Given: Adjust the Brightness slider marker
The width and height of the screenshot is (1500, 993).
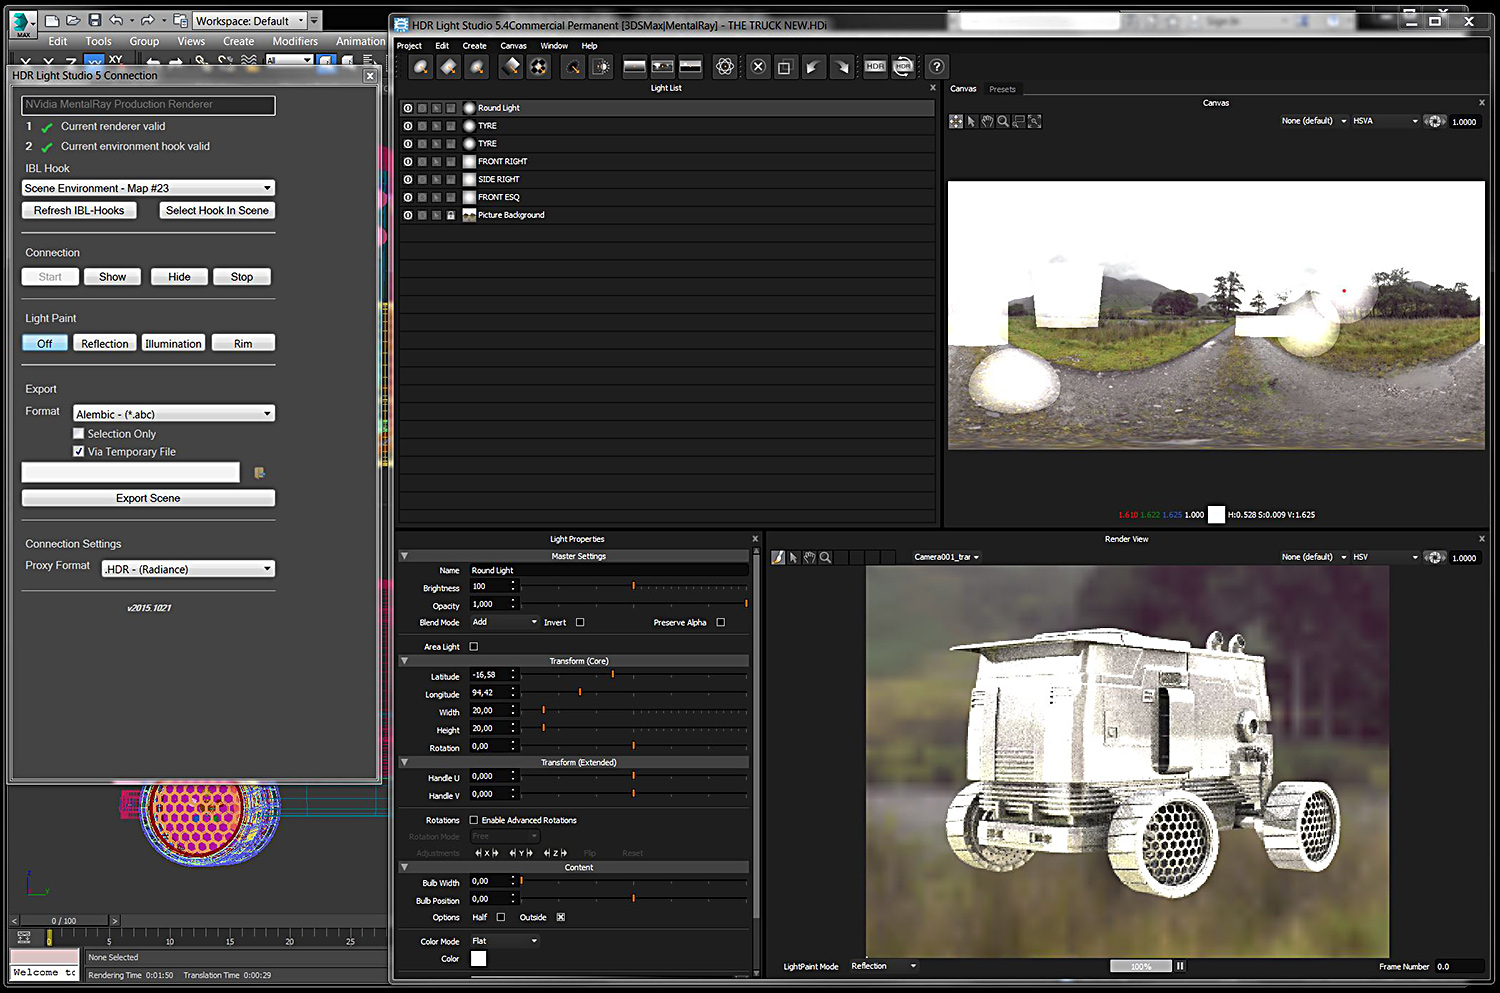Looking at the screenshot, I should [x=633, y=586].
